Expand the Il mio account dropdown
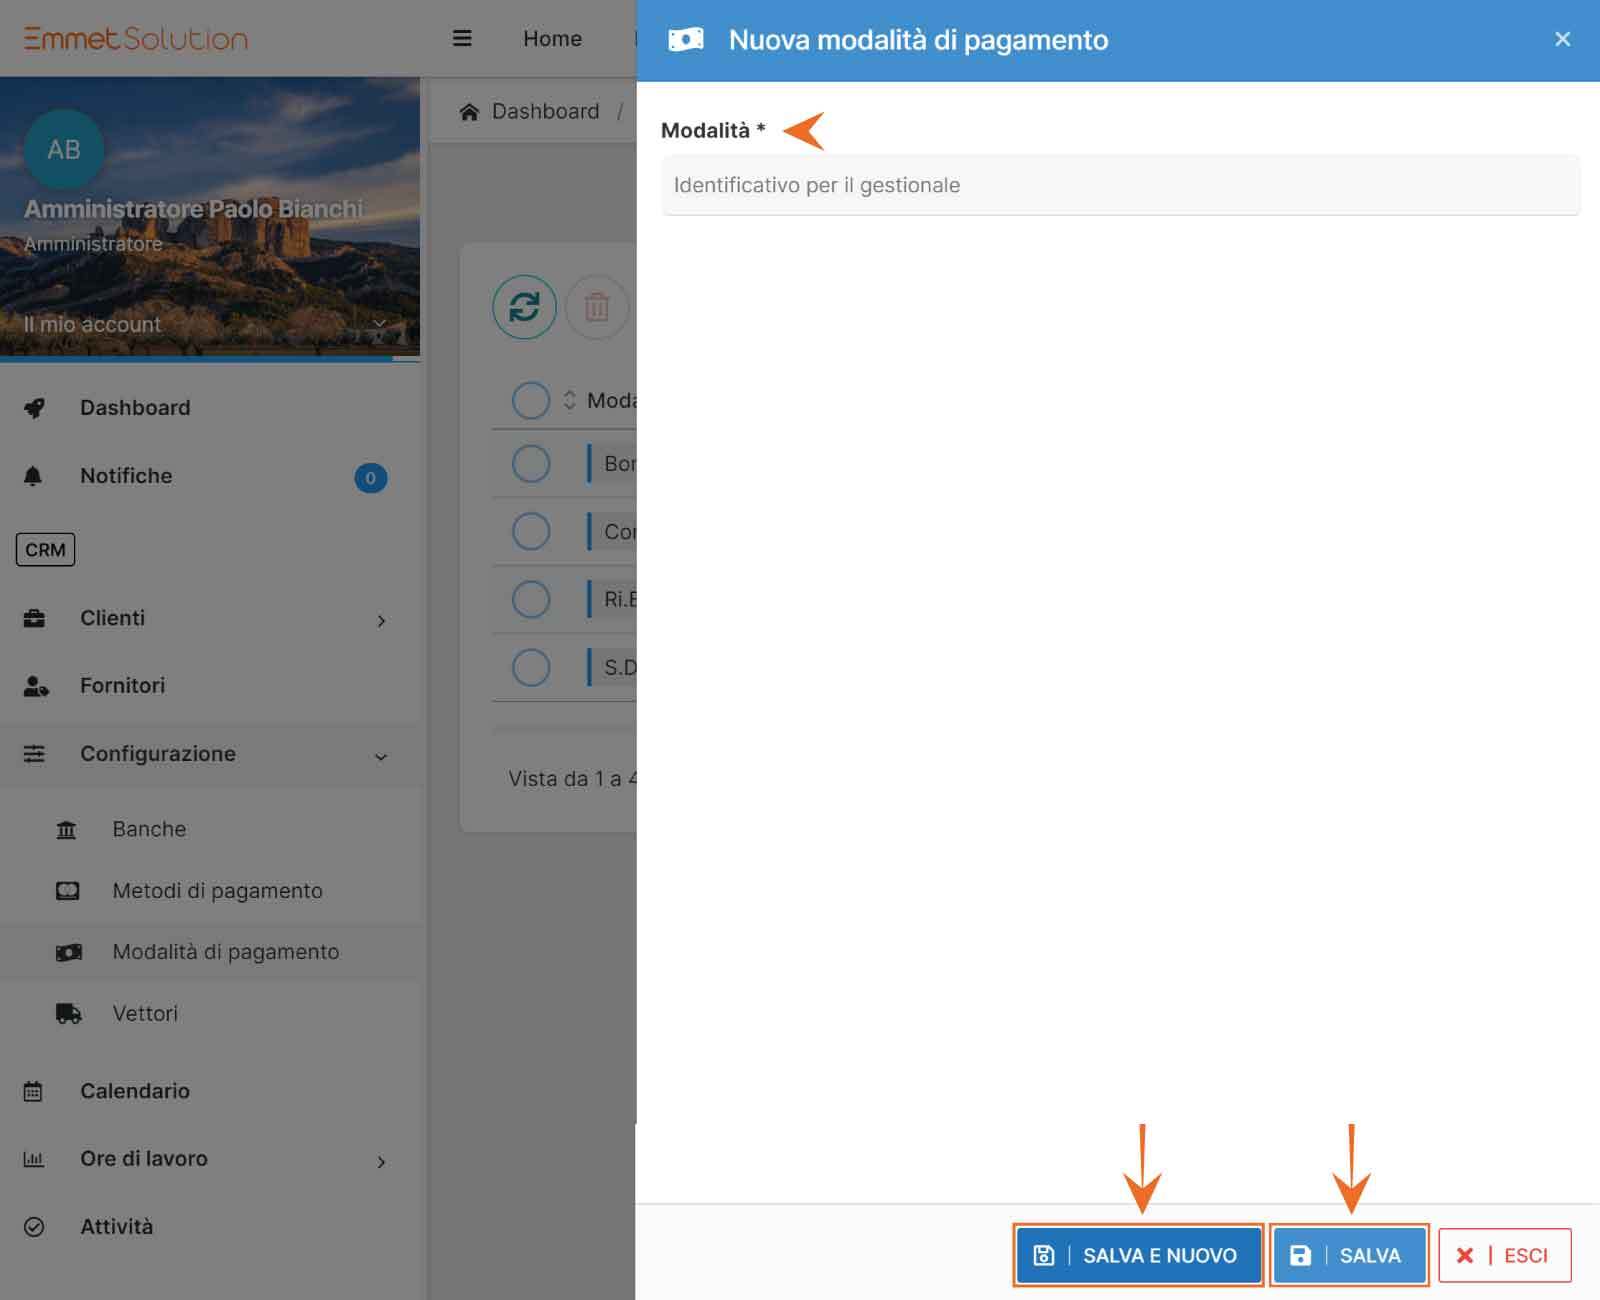Viewport: 1600px width, 1300px height. pos(379,324)
